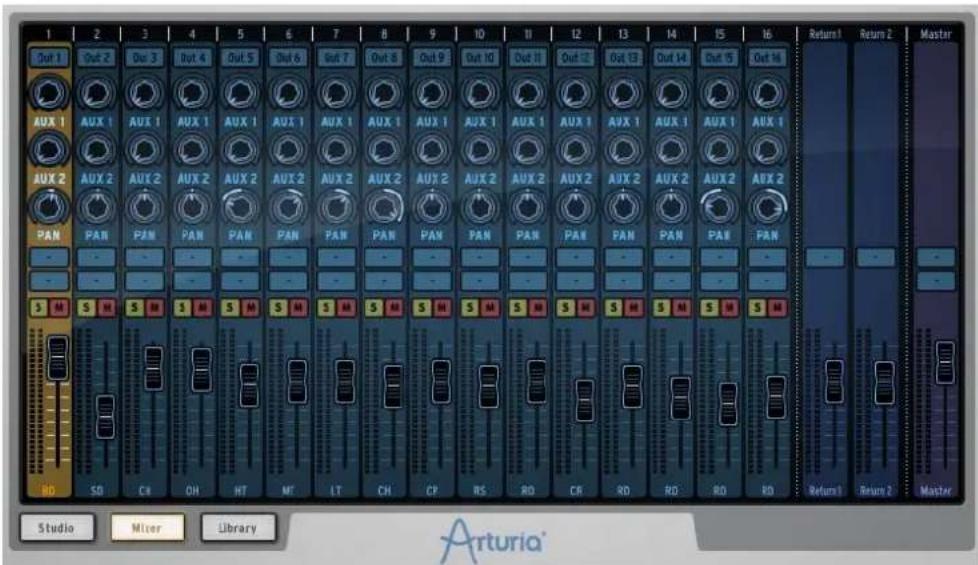Click the AUX 2 knob on channel 9
The width and height of the screenshot is (978, 565).
(x=432, y=150)
